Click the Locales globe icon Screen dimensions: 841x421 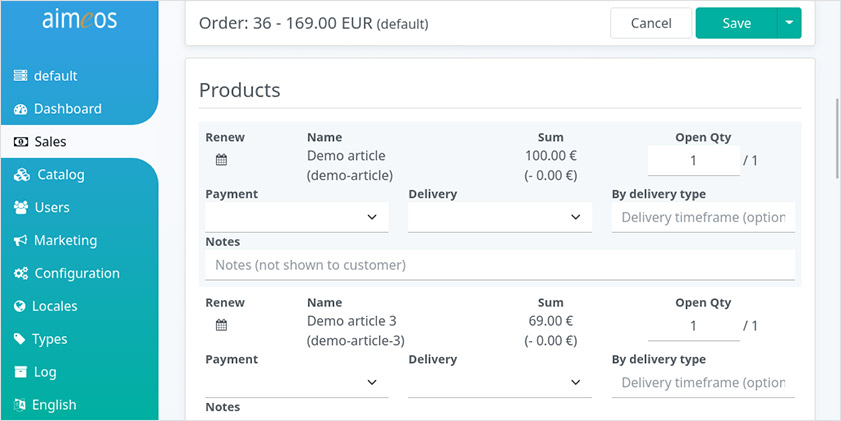[x=20, y=306]
